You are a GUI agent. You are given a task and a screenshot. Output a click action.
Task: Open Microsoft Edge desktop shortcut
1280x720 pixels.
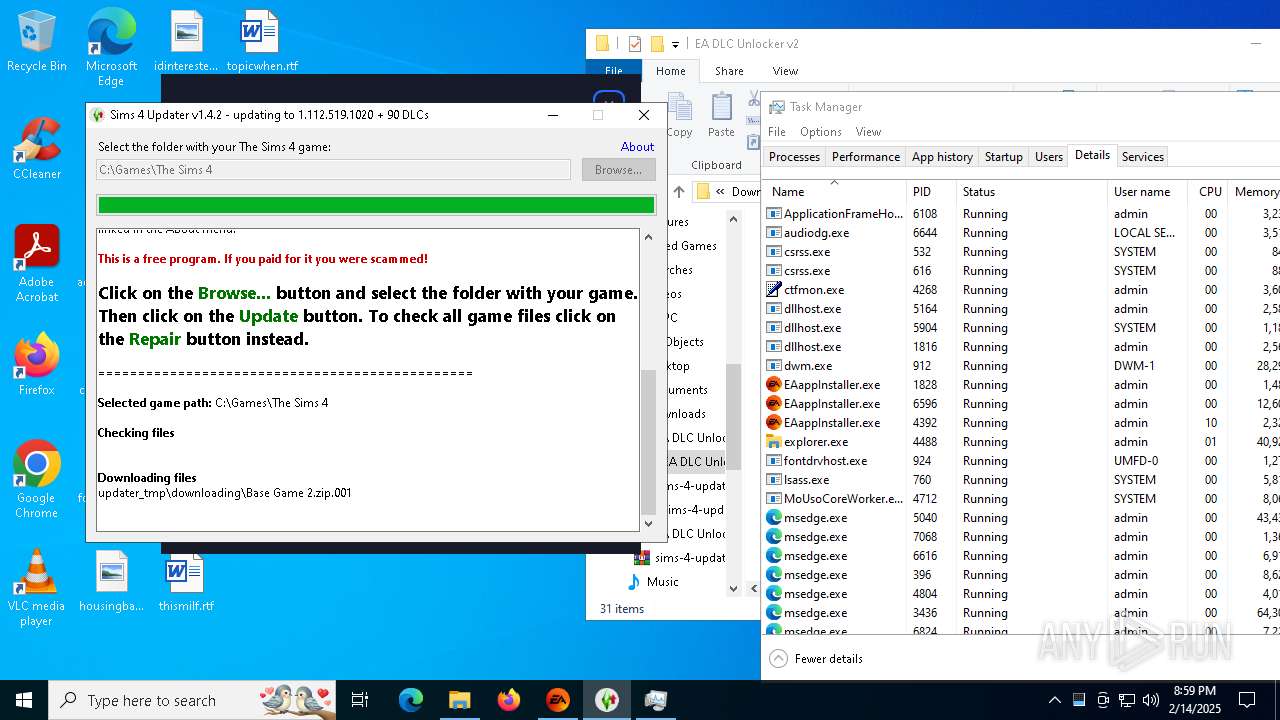pos(111,48)
